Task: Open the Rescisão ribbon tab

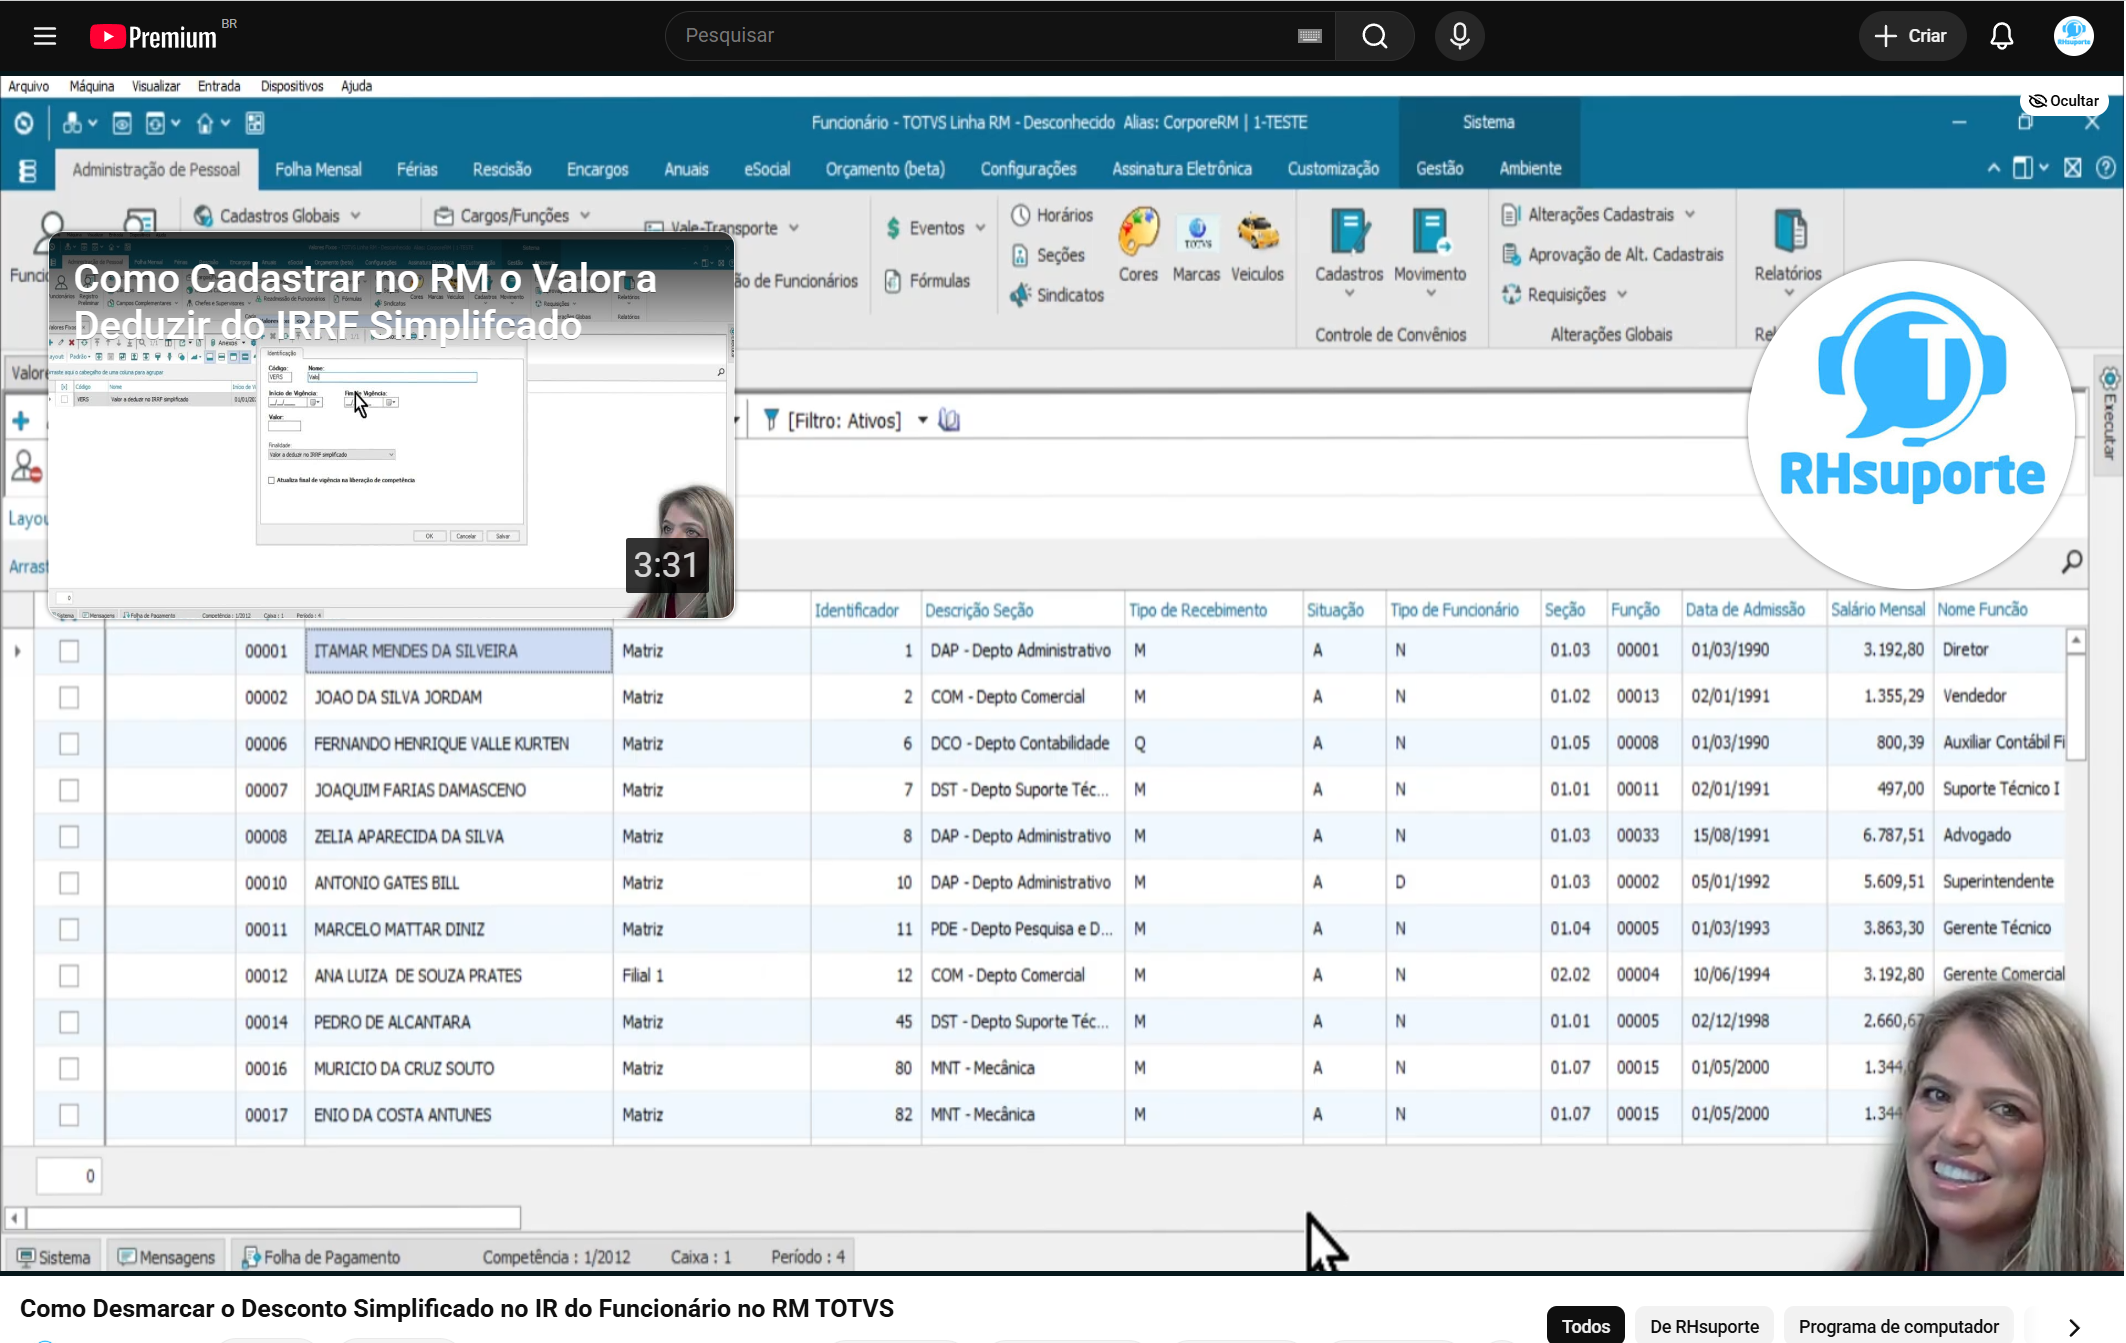Action: (502, 169)
